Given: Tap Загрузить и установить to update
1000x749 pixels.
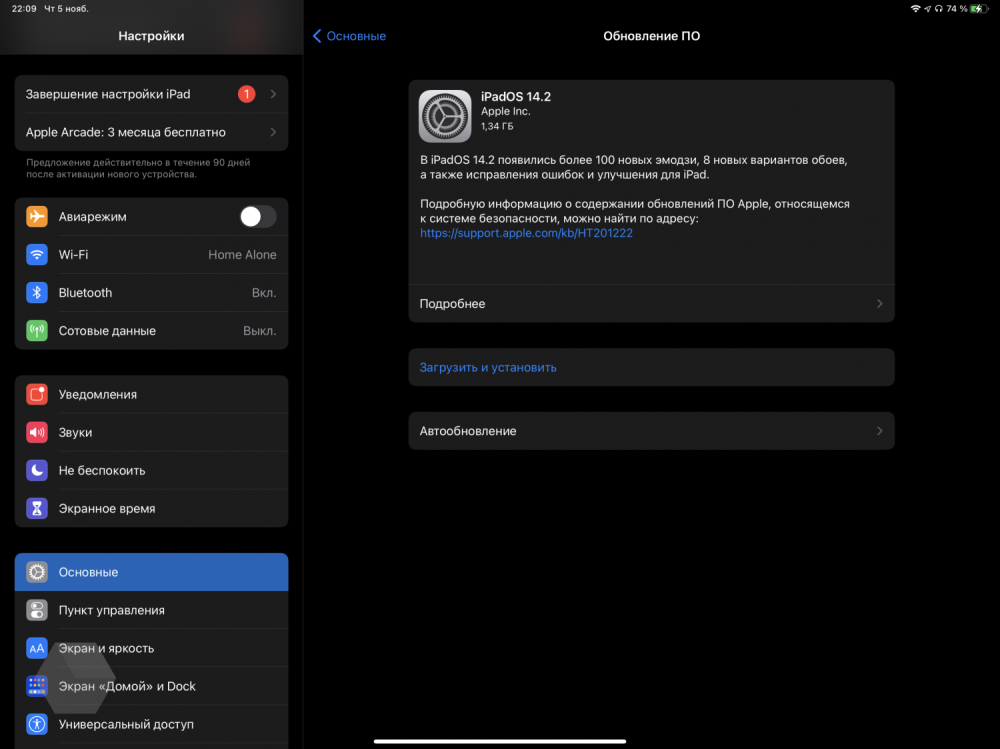Looking at the screenshot, I should point(488,368).
